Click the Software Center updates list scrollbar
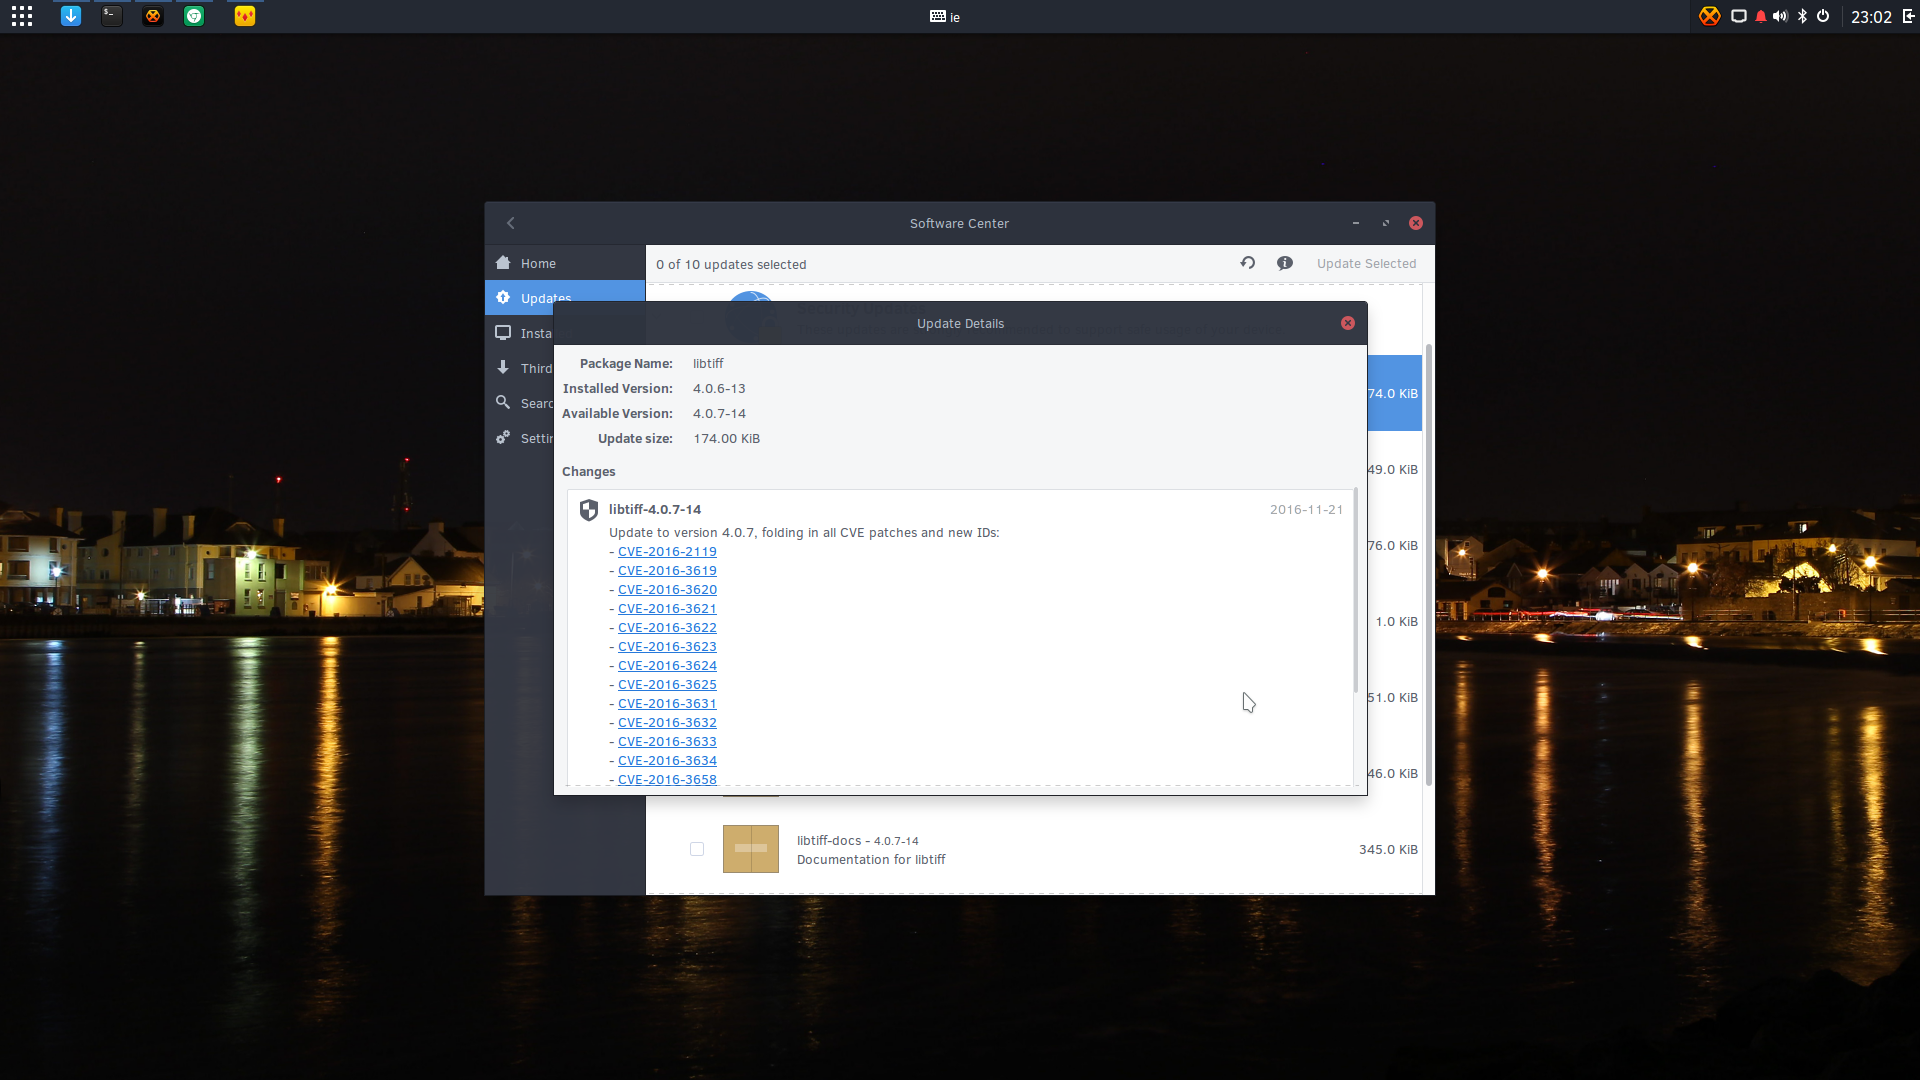Screen dimensions: 1920x1080 pos(1429,565)
